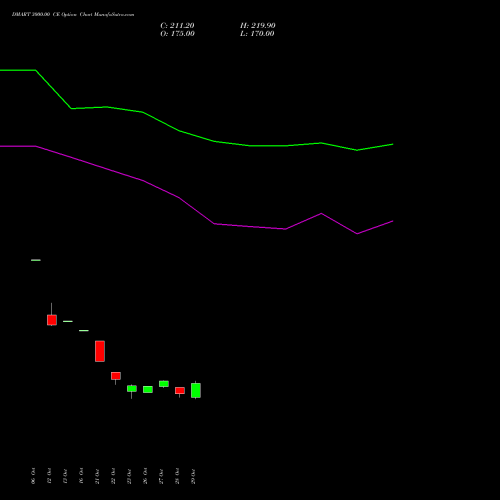500x500 pixels.
Task: Click the red candle for 12 Oct
Action: pyautogui.click(x=52, y=320)
